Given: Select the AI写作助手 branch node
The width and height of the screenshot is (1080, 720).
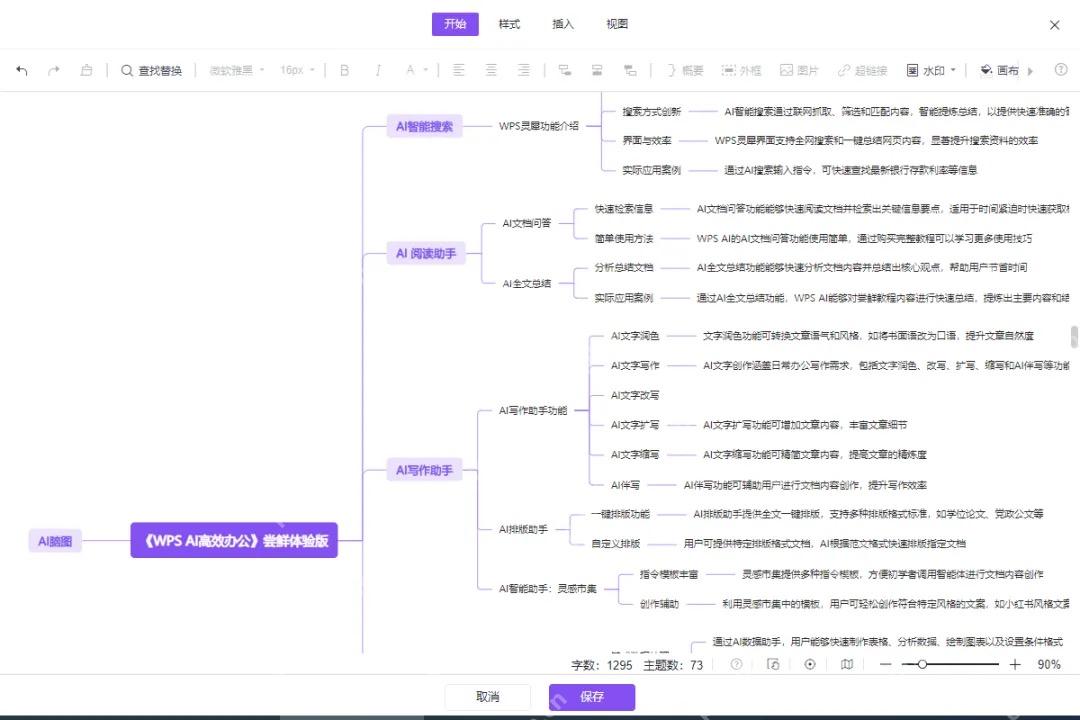Looking at the screenshot, I should (x=424, y=471).
